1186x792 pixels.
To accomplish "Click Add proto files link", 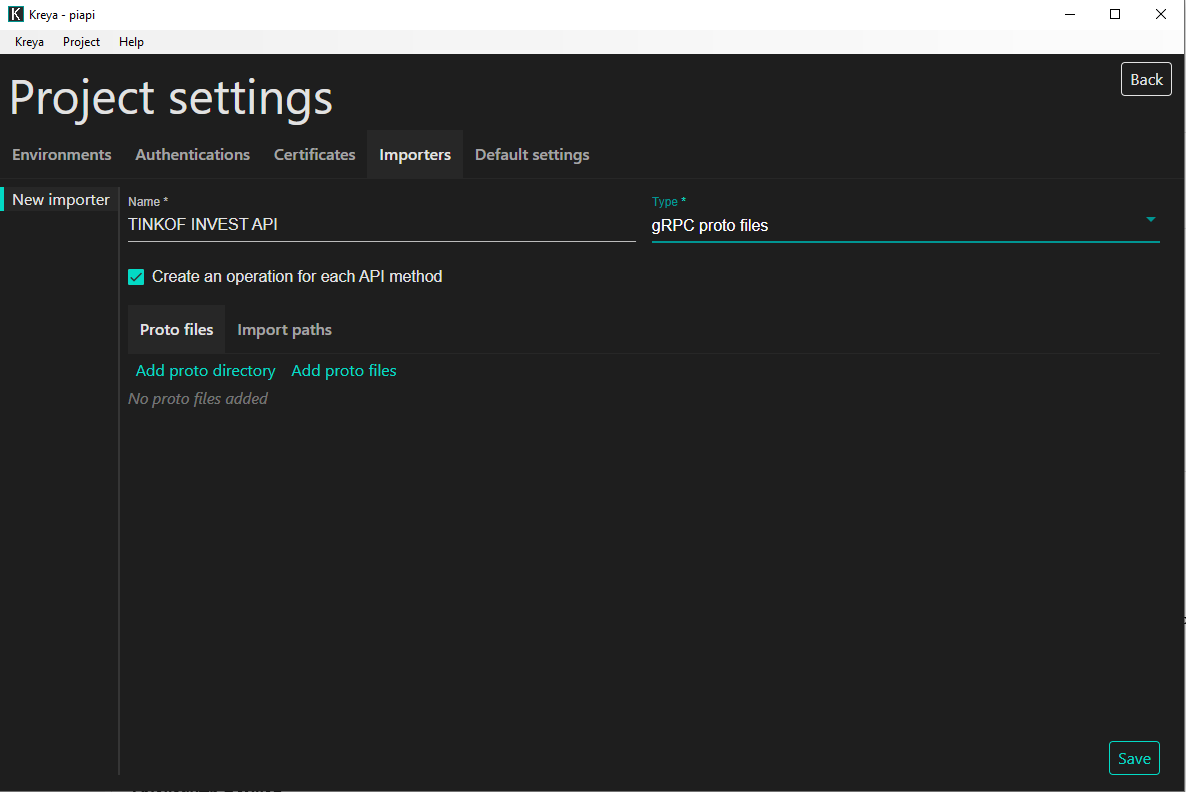I will (x=344, y=371).
